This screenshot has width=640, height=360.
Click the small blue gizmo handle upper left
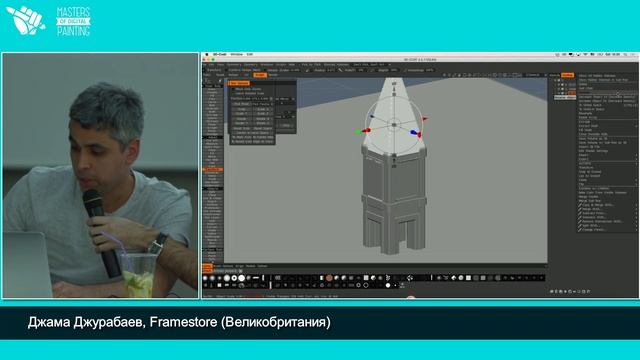pos(372,116)
